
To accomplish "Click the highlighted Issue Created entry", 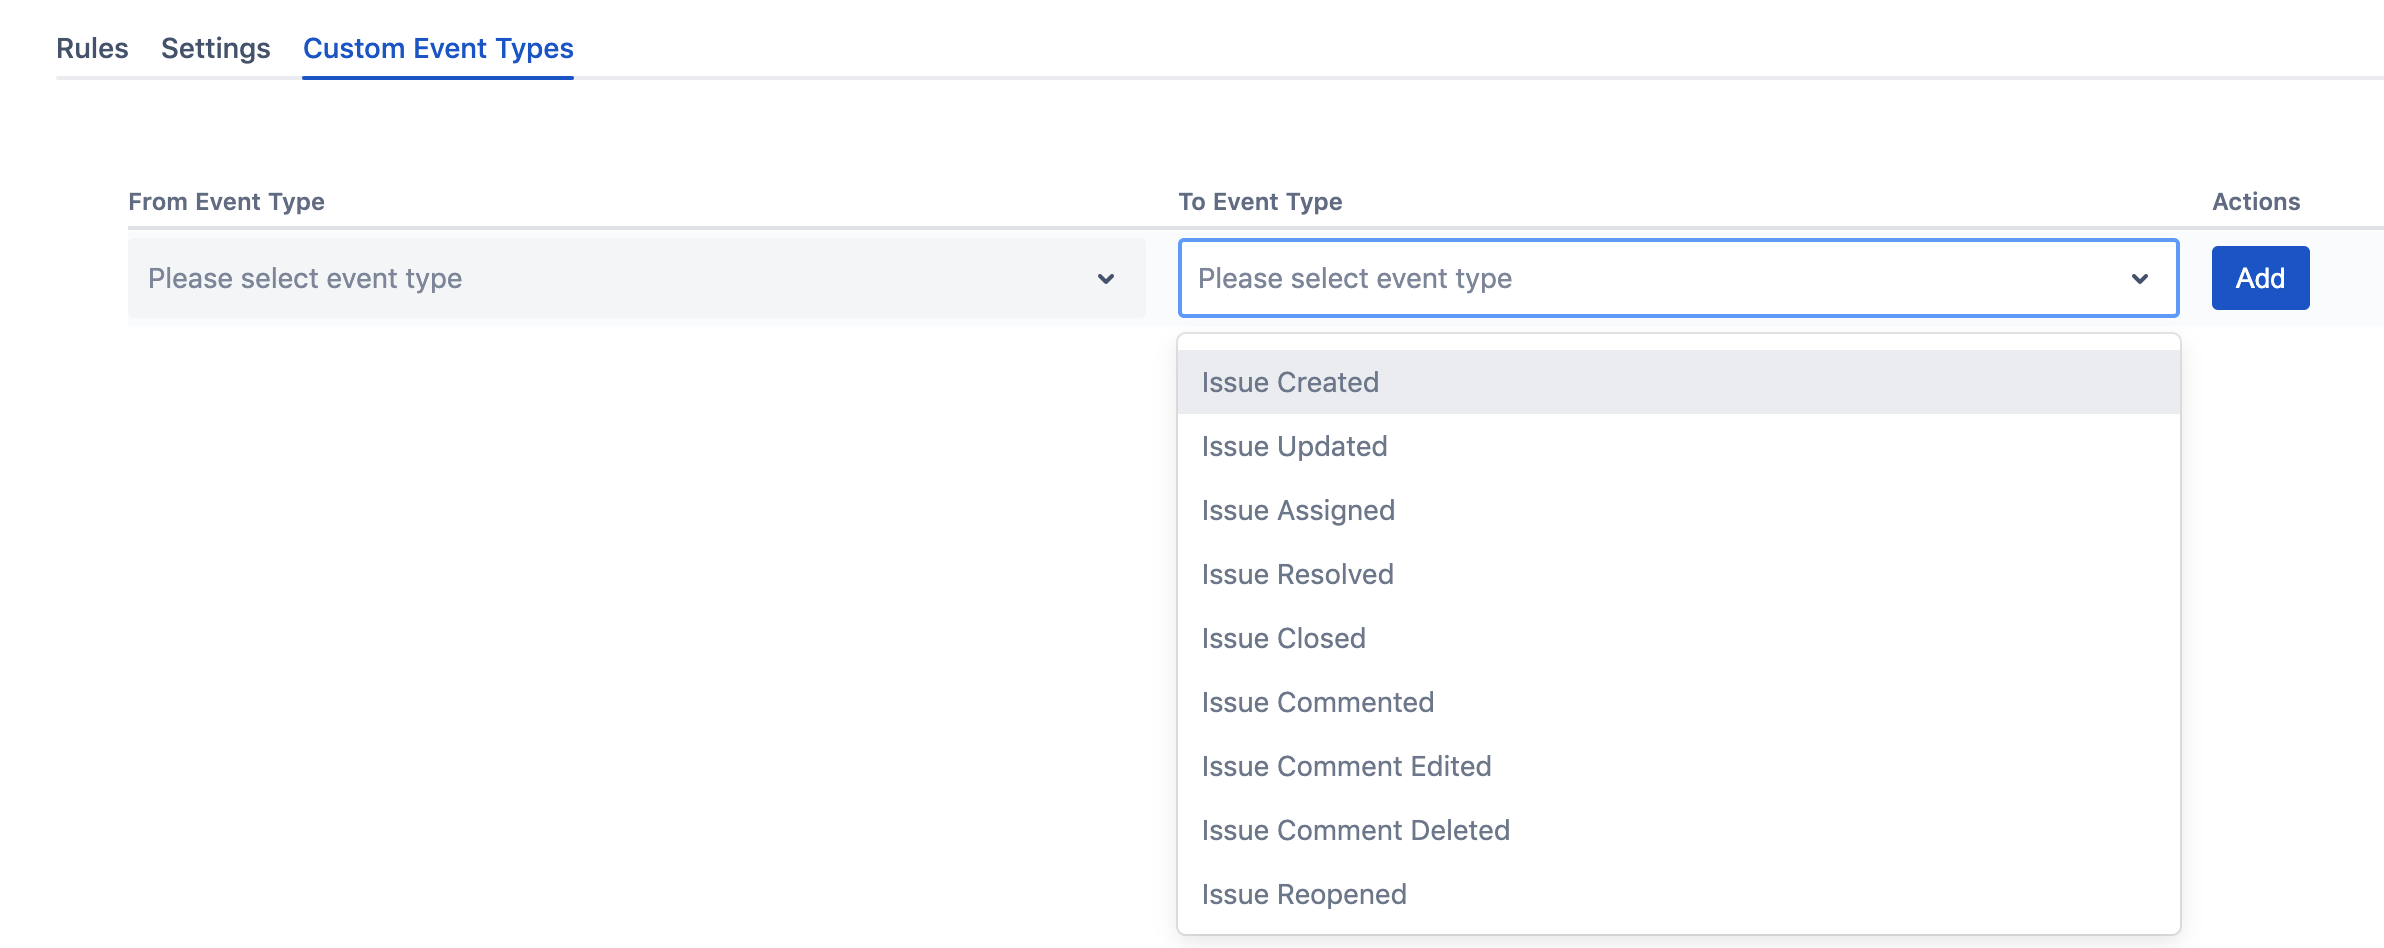I will coord(1289,382).
